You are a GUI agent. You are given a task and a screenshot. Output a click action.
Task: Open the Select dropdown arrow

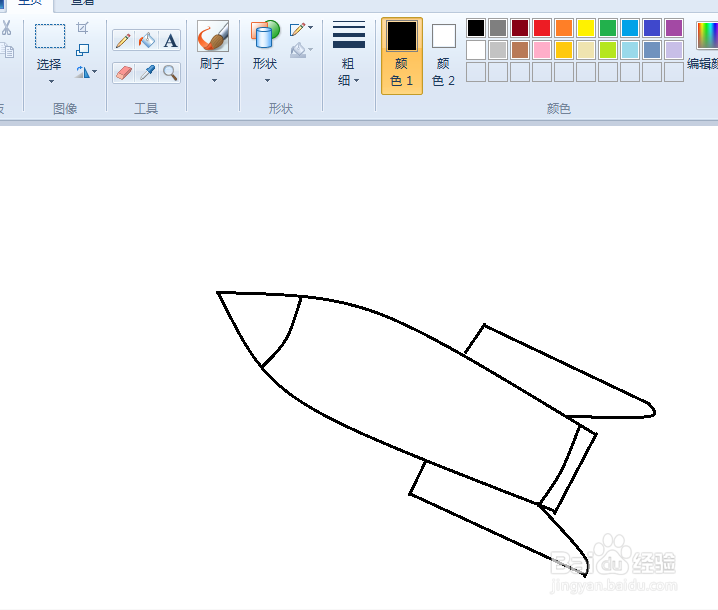(x=51, y=82)
